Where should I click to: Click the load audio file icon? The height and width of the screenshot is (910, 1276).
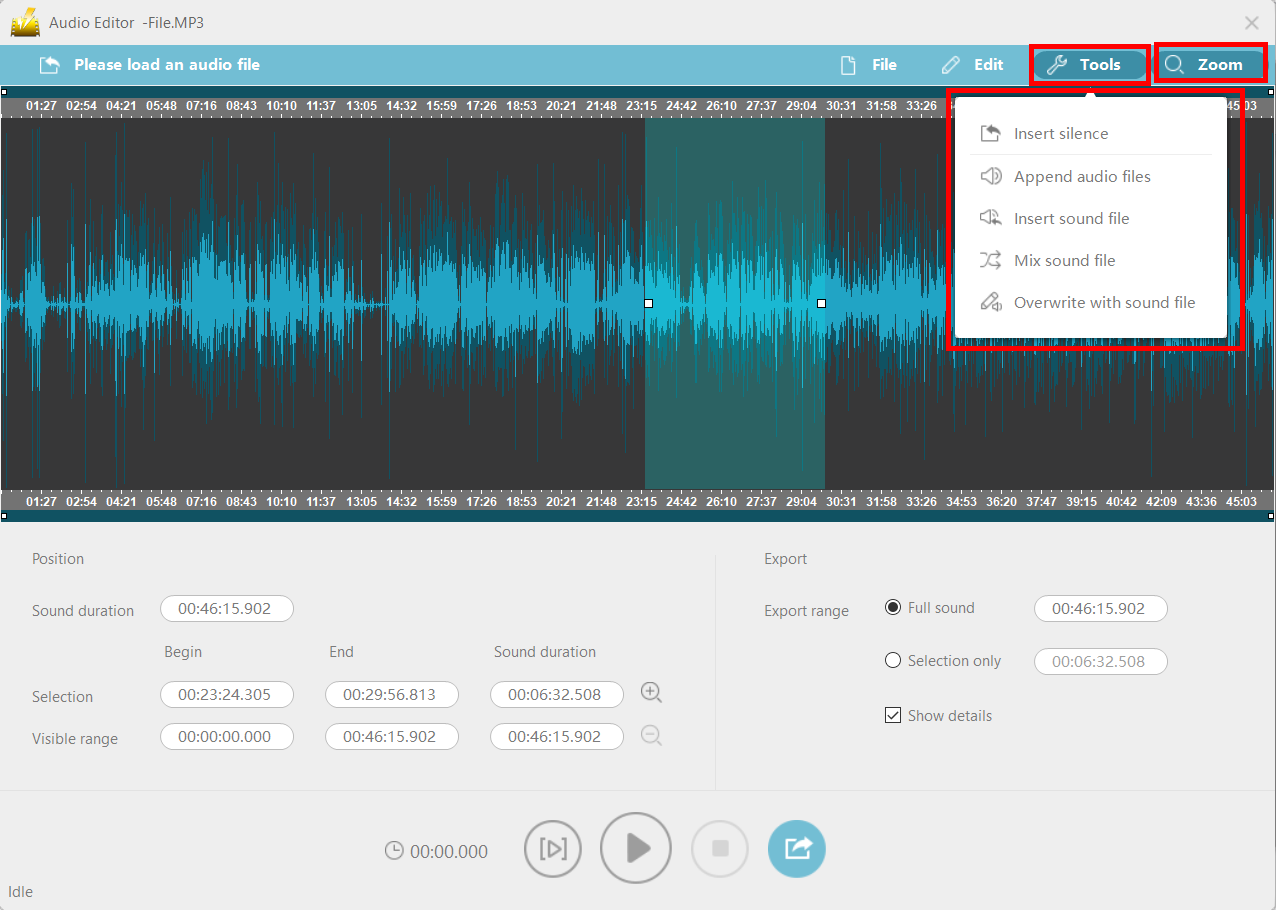pyautogui.click(x=50, y=64)
